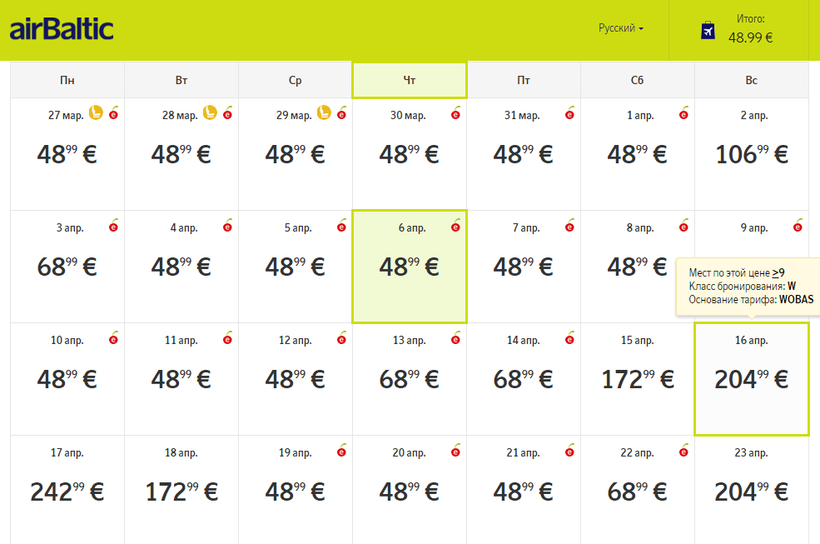Pick the 16 апр. fare of 204.99 €
The height and width of the screenshot is (544, 820).
pyautogui.click(x=751, y=380)
